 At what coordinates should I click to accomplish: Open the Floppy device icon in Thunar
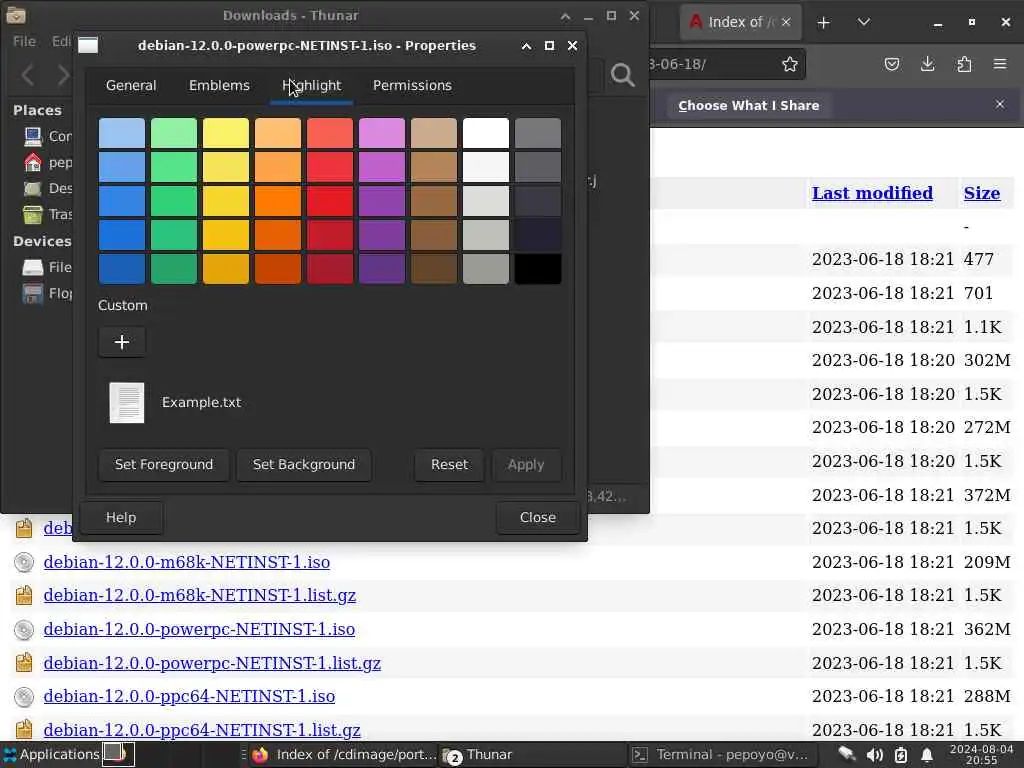coord(33,293)
